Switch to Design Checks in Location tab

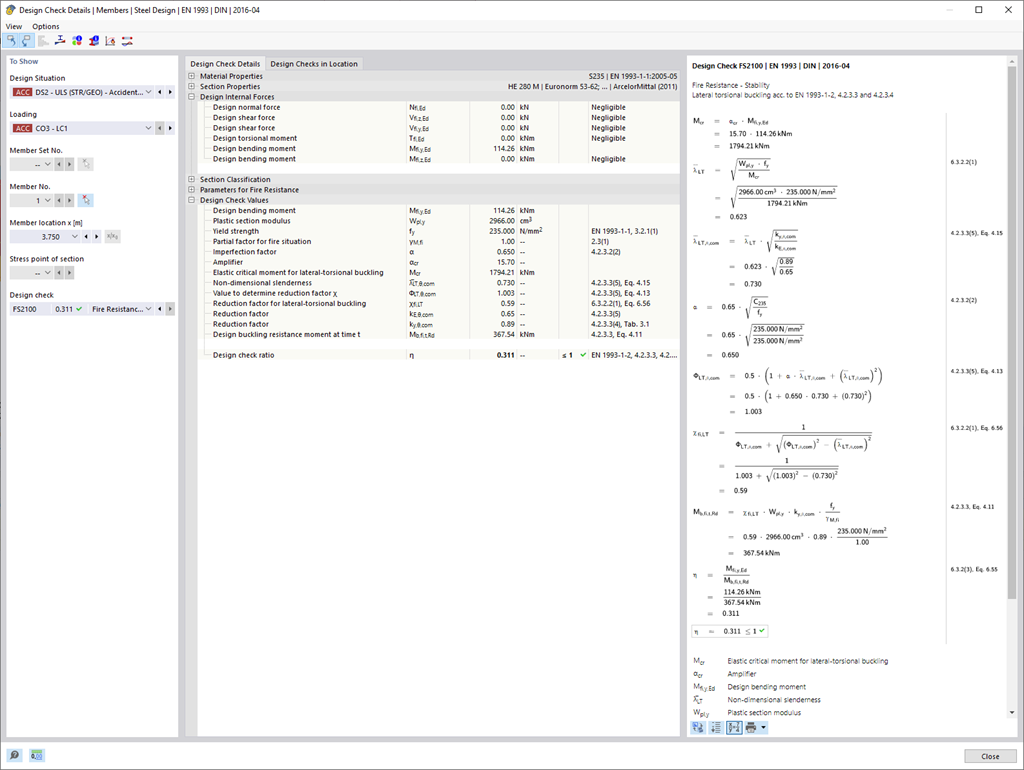(x=314, y=64)
